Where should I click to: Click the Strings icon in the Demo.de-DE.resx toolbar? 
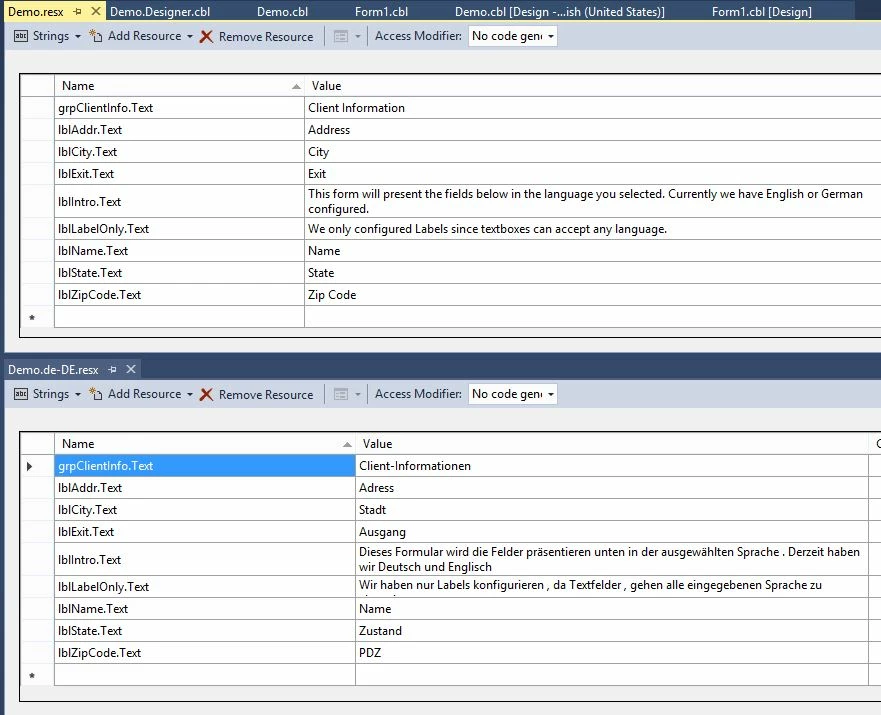(20, 394)
